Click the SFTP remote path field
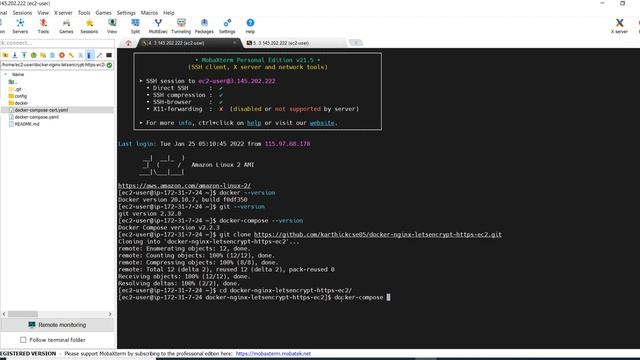The image size is (640, 360). (x=53, y=65)
